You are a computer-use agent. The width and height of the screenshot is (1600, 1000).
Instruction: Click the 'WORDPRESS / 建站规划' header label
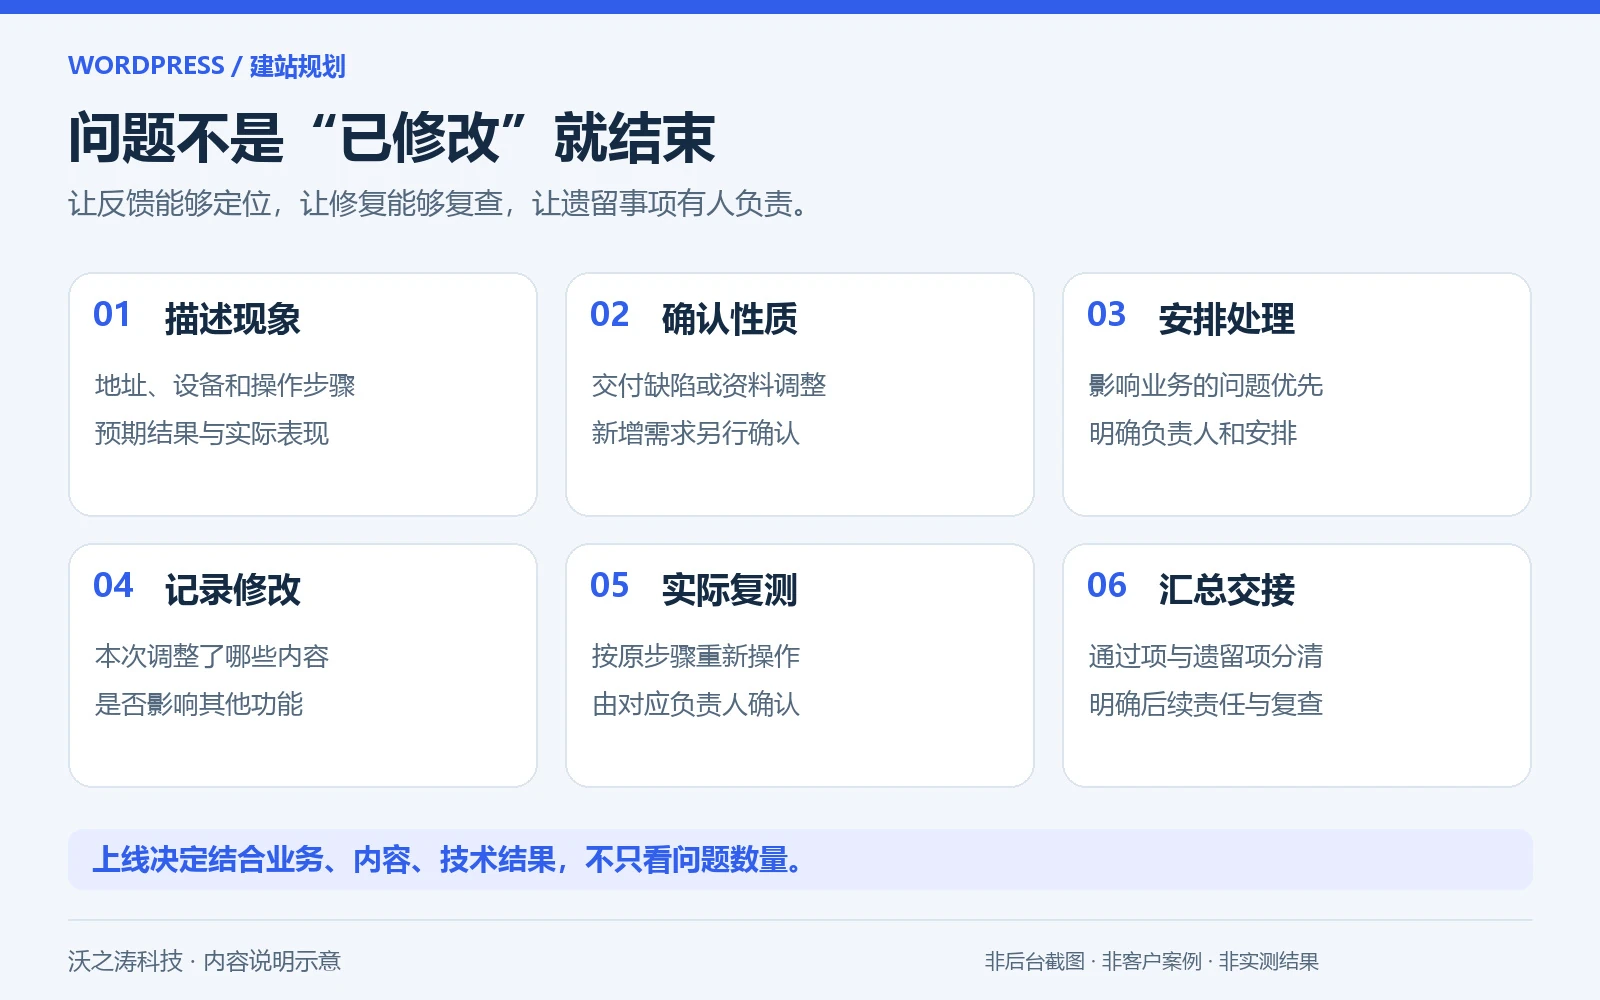click(207, 66)
